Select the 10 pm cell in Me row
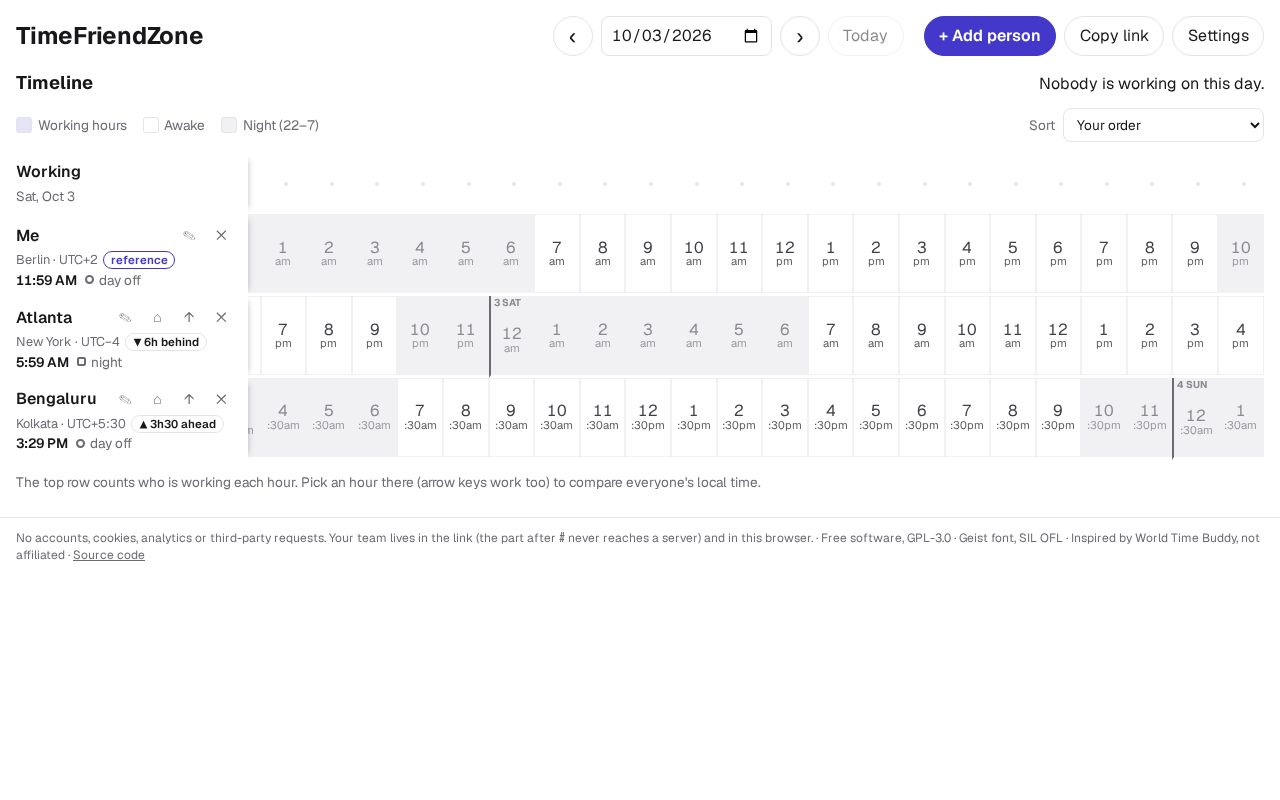The width and height of the screenshot is (1280, 800). pyautogui.click(x=1241, y=253)
